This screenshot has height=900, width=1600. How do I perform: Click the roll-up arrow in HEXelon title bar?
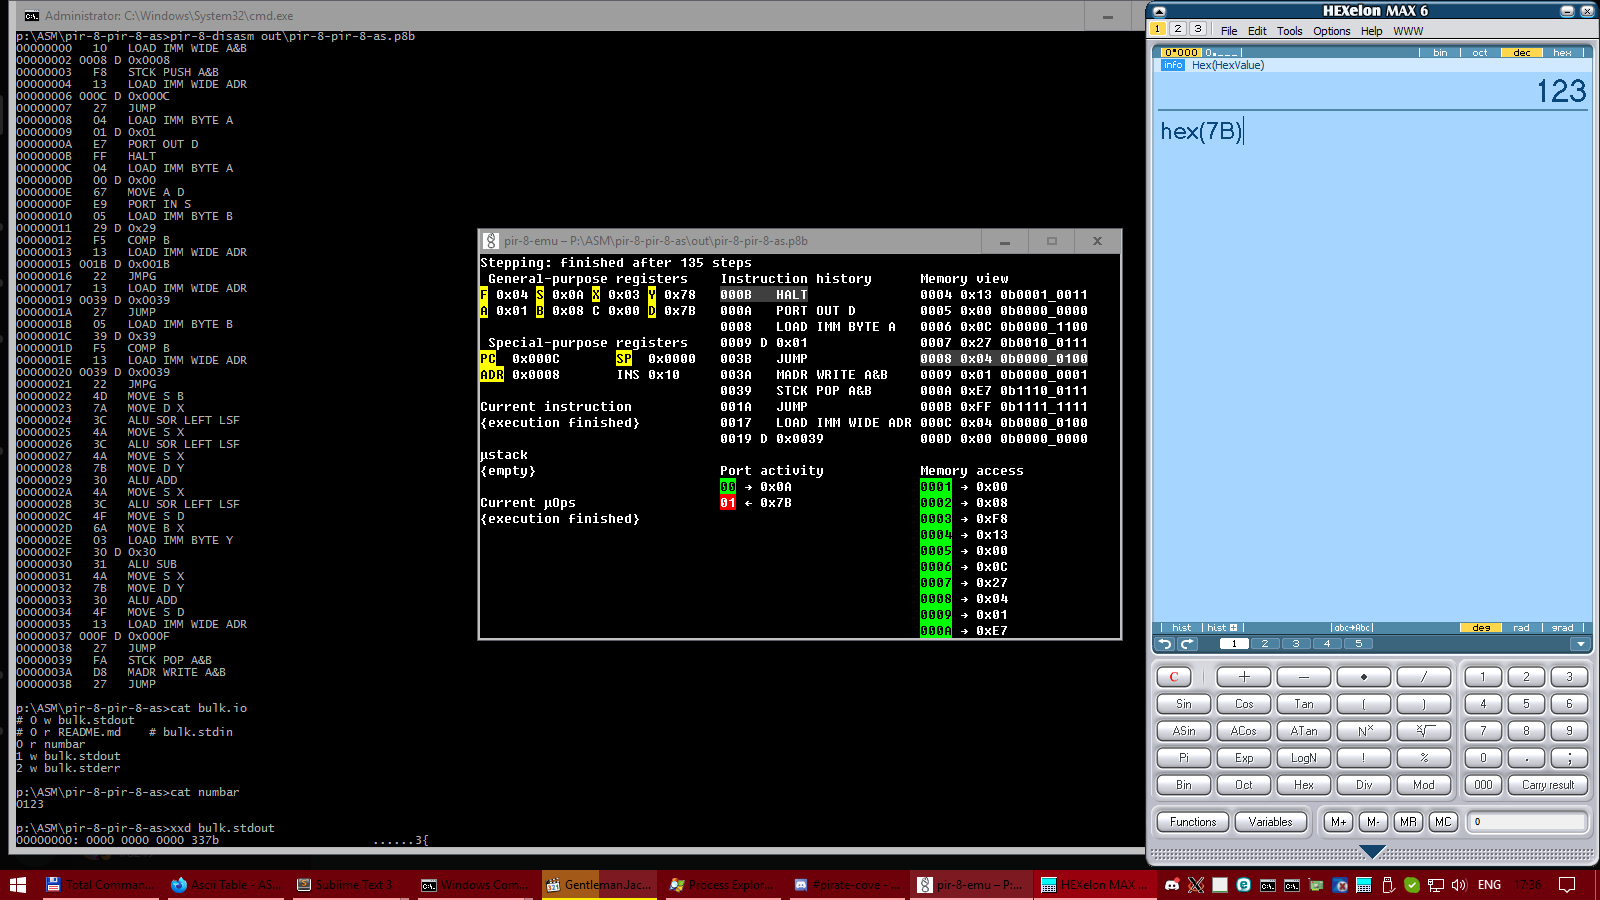pyautogui.click(x=1160, y=11)
